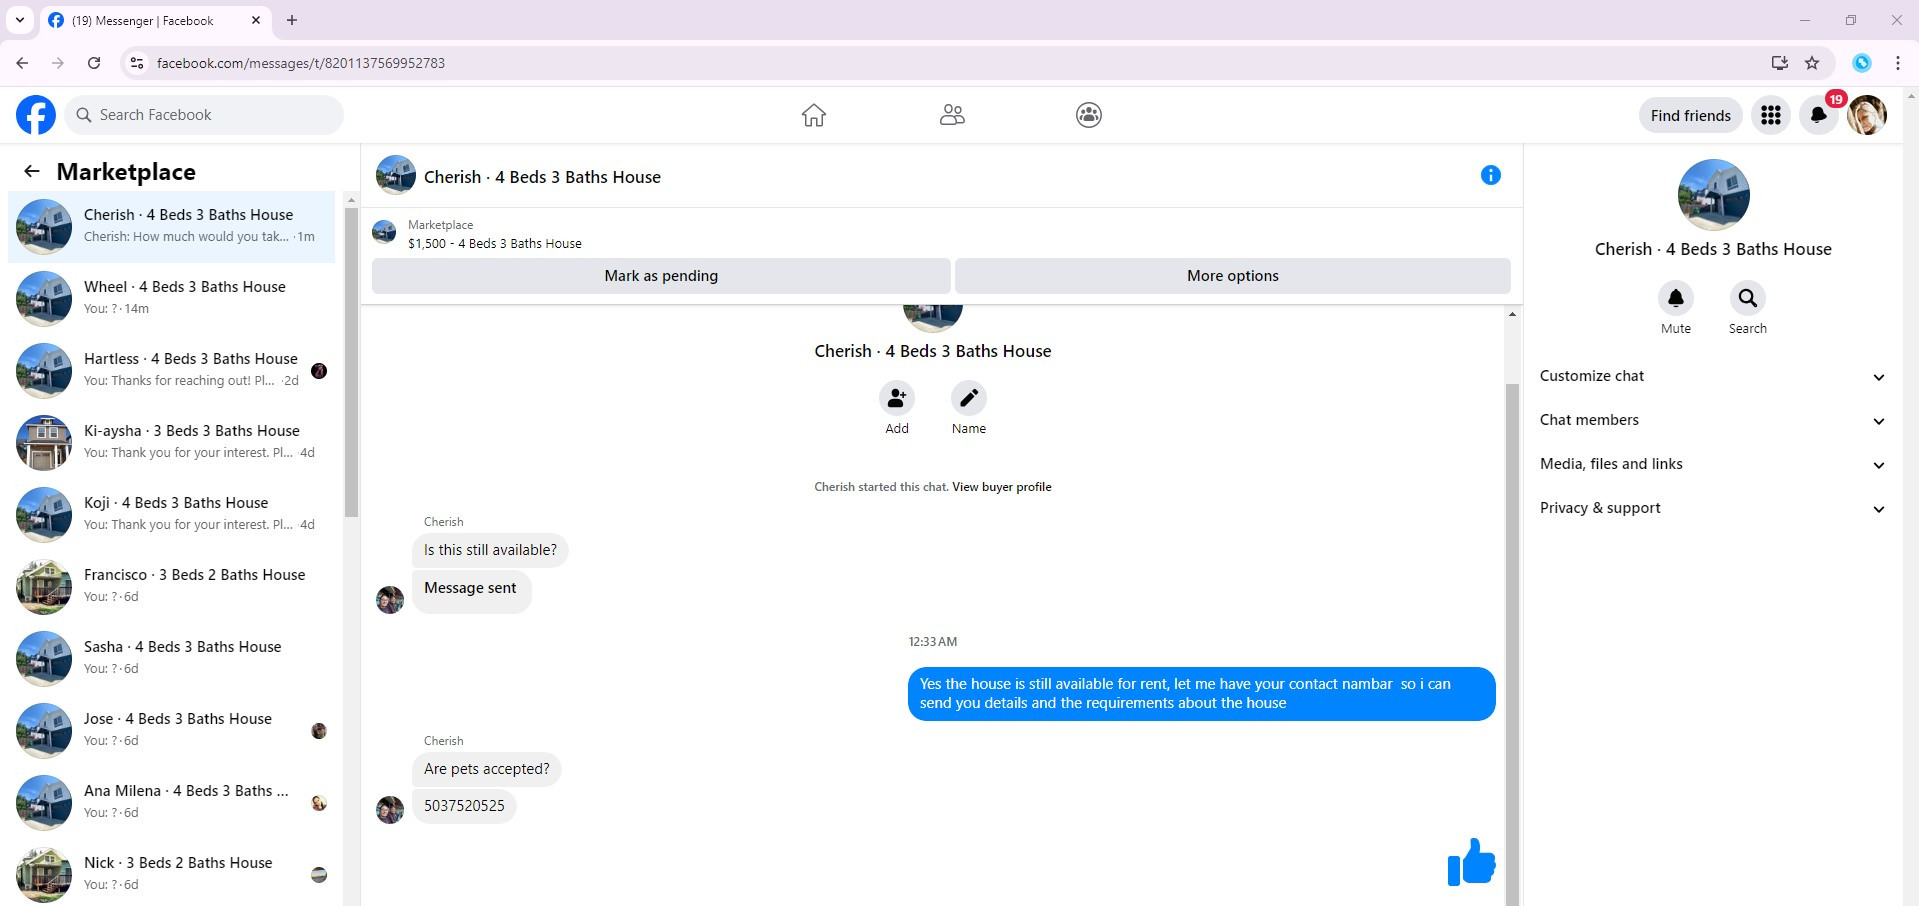Image resolution: width=1919 pixels, height=906 pixels.
Task: Open the Chrome three-dot menu
Action: tap(1898, 63)
